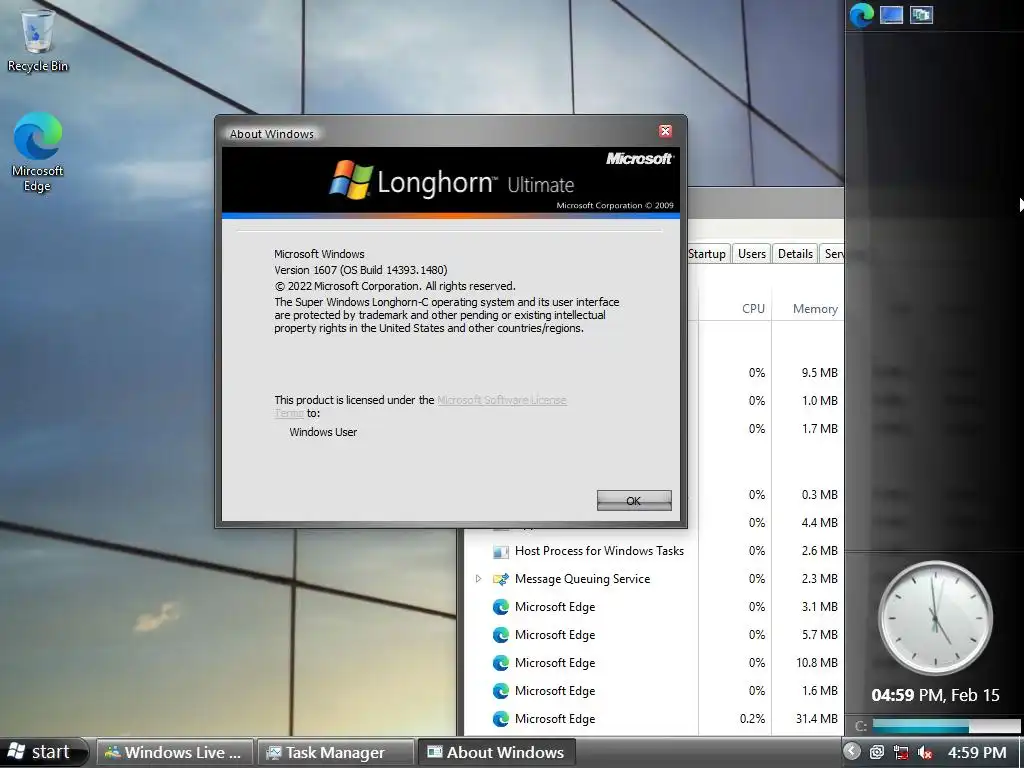Click the Edge icon in the 1.6 MB row
Viewport: 1024px width, 768px height.
501,691
